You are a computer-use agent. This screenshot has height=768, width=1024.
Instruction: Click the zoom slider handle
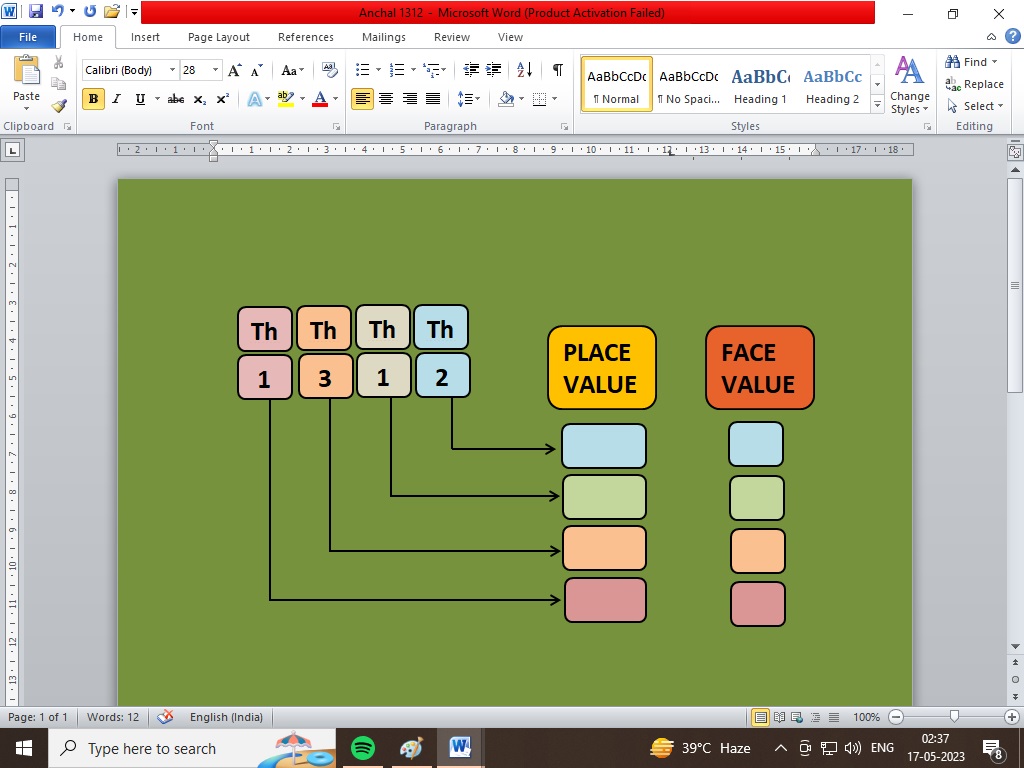[954, 717]
